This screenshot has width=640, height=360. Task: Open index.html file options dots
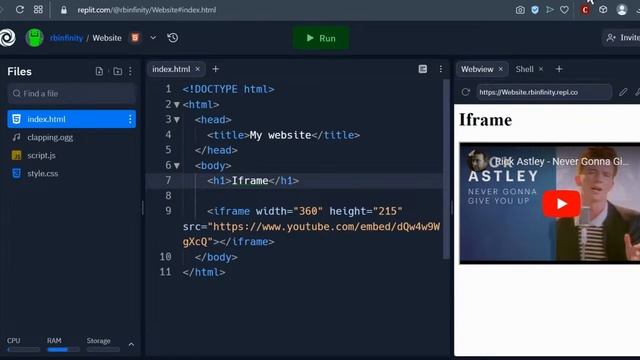pos(130,119)
